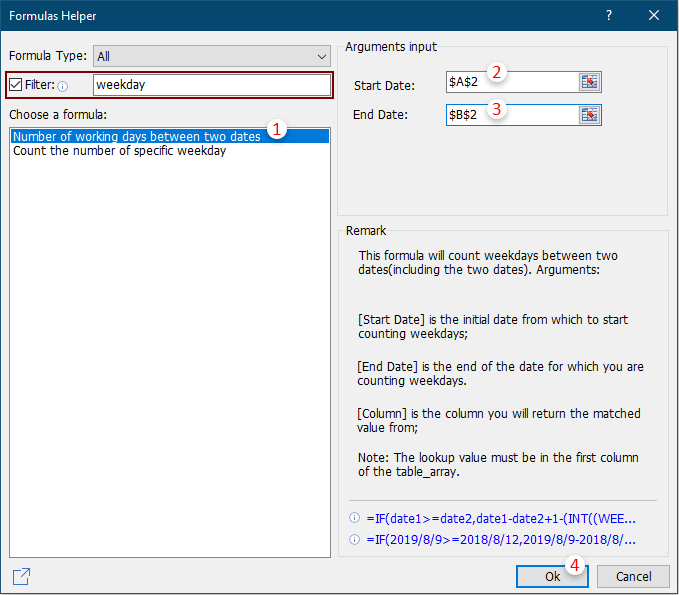Viewport: 679px width, 595px height.
Task: Click the End Date range selector icon
Action: (x=589, y=115)
